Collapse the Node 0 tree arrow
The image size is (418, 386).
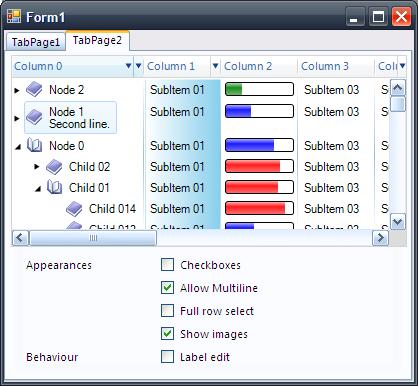[x=18, y=146]
